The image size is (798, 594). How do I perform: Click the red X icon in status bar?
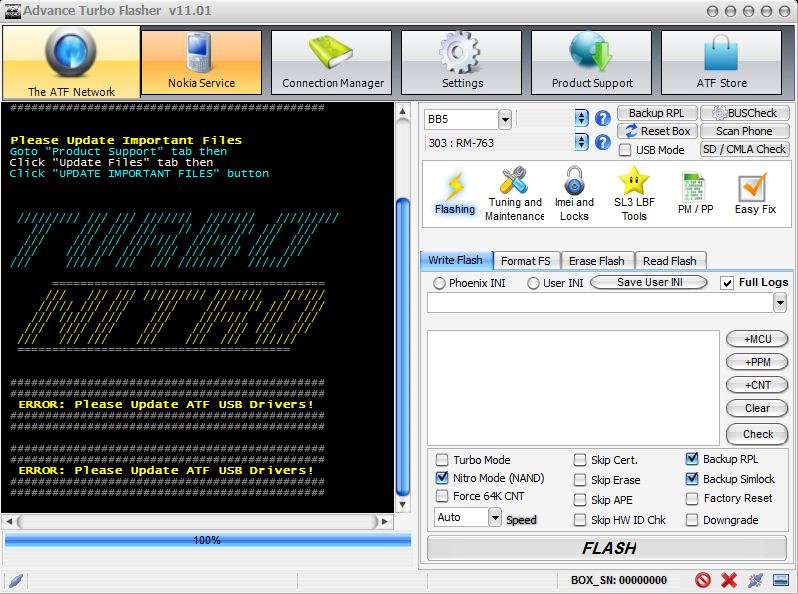[x=729, y=580]
